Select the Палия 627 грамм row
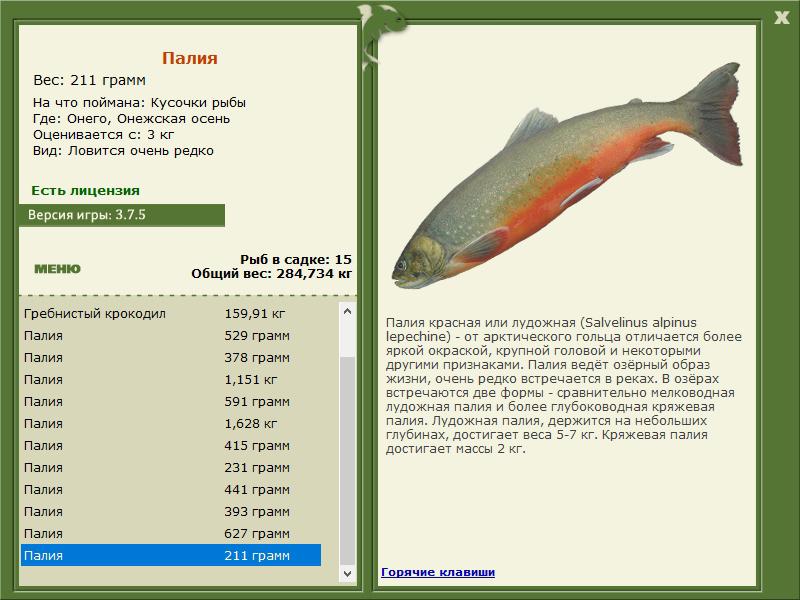Viewport: 800px width, 600px height. tap(171, 533)
